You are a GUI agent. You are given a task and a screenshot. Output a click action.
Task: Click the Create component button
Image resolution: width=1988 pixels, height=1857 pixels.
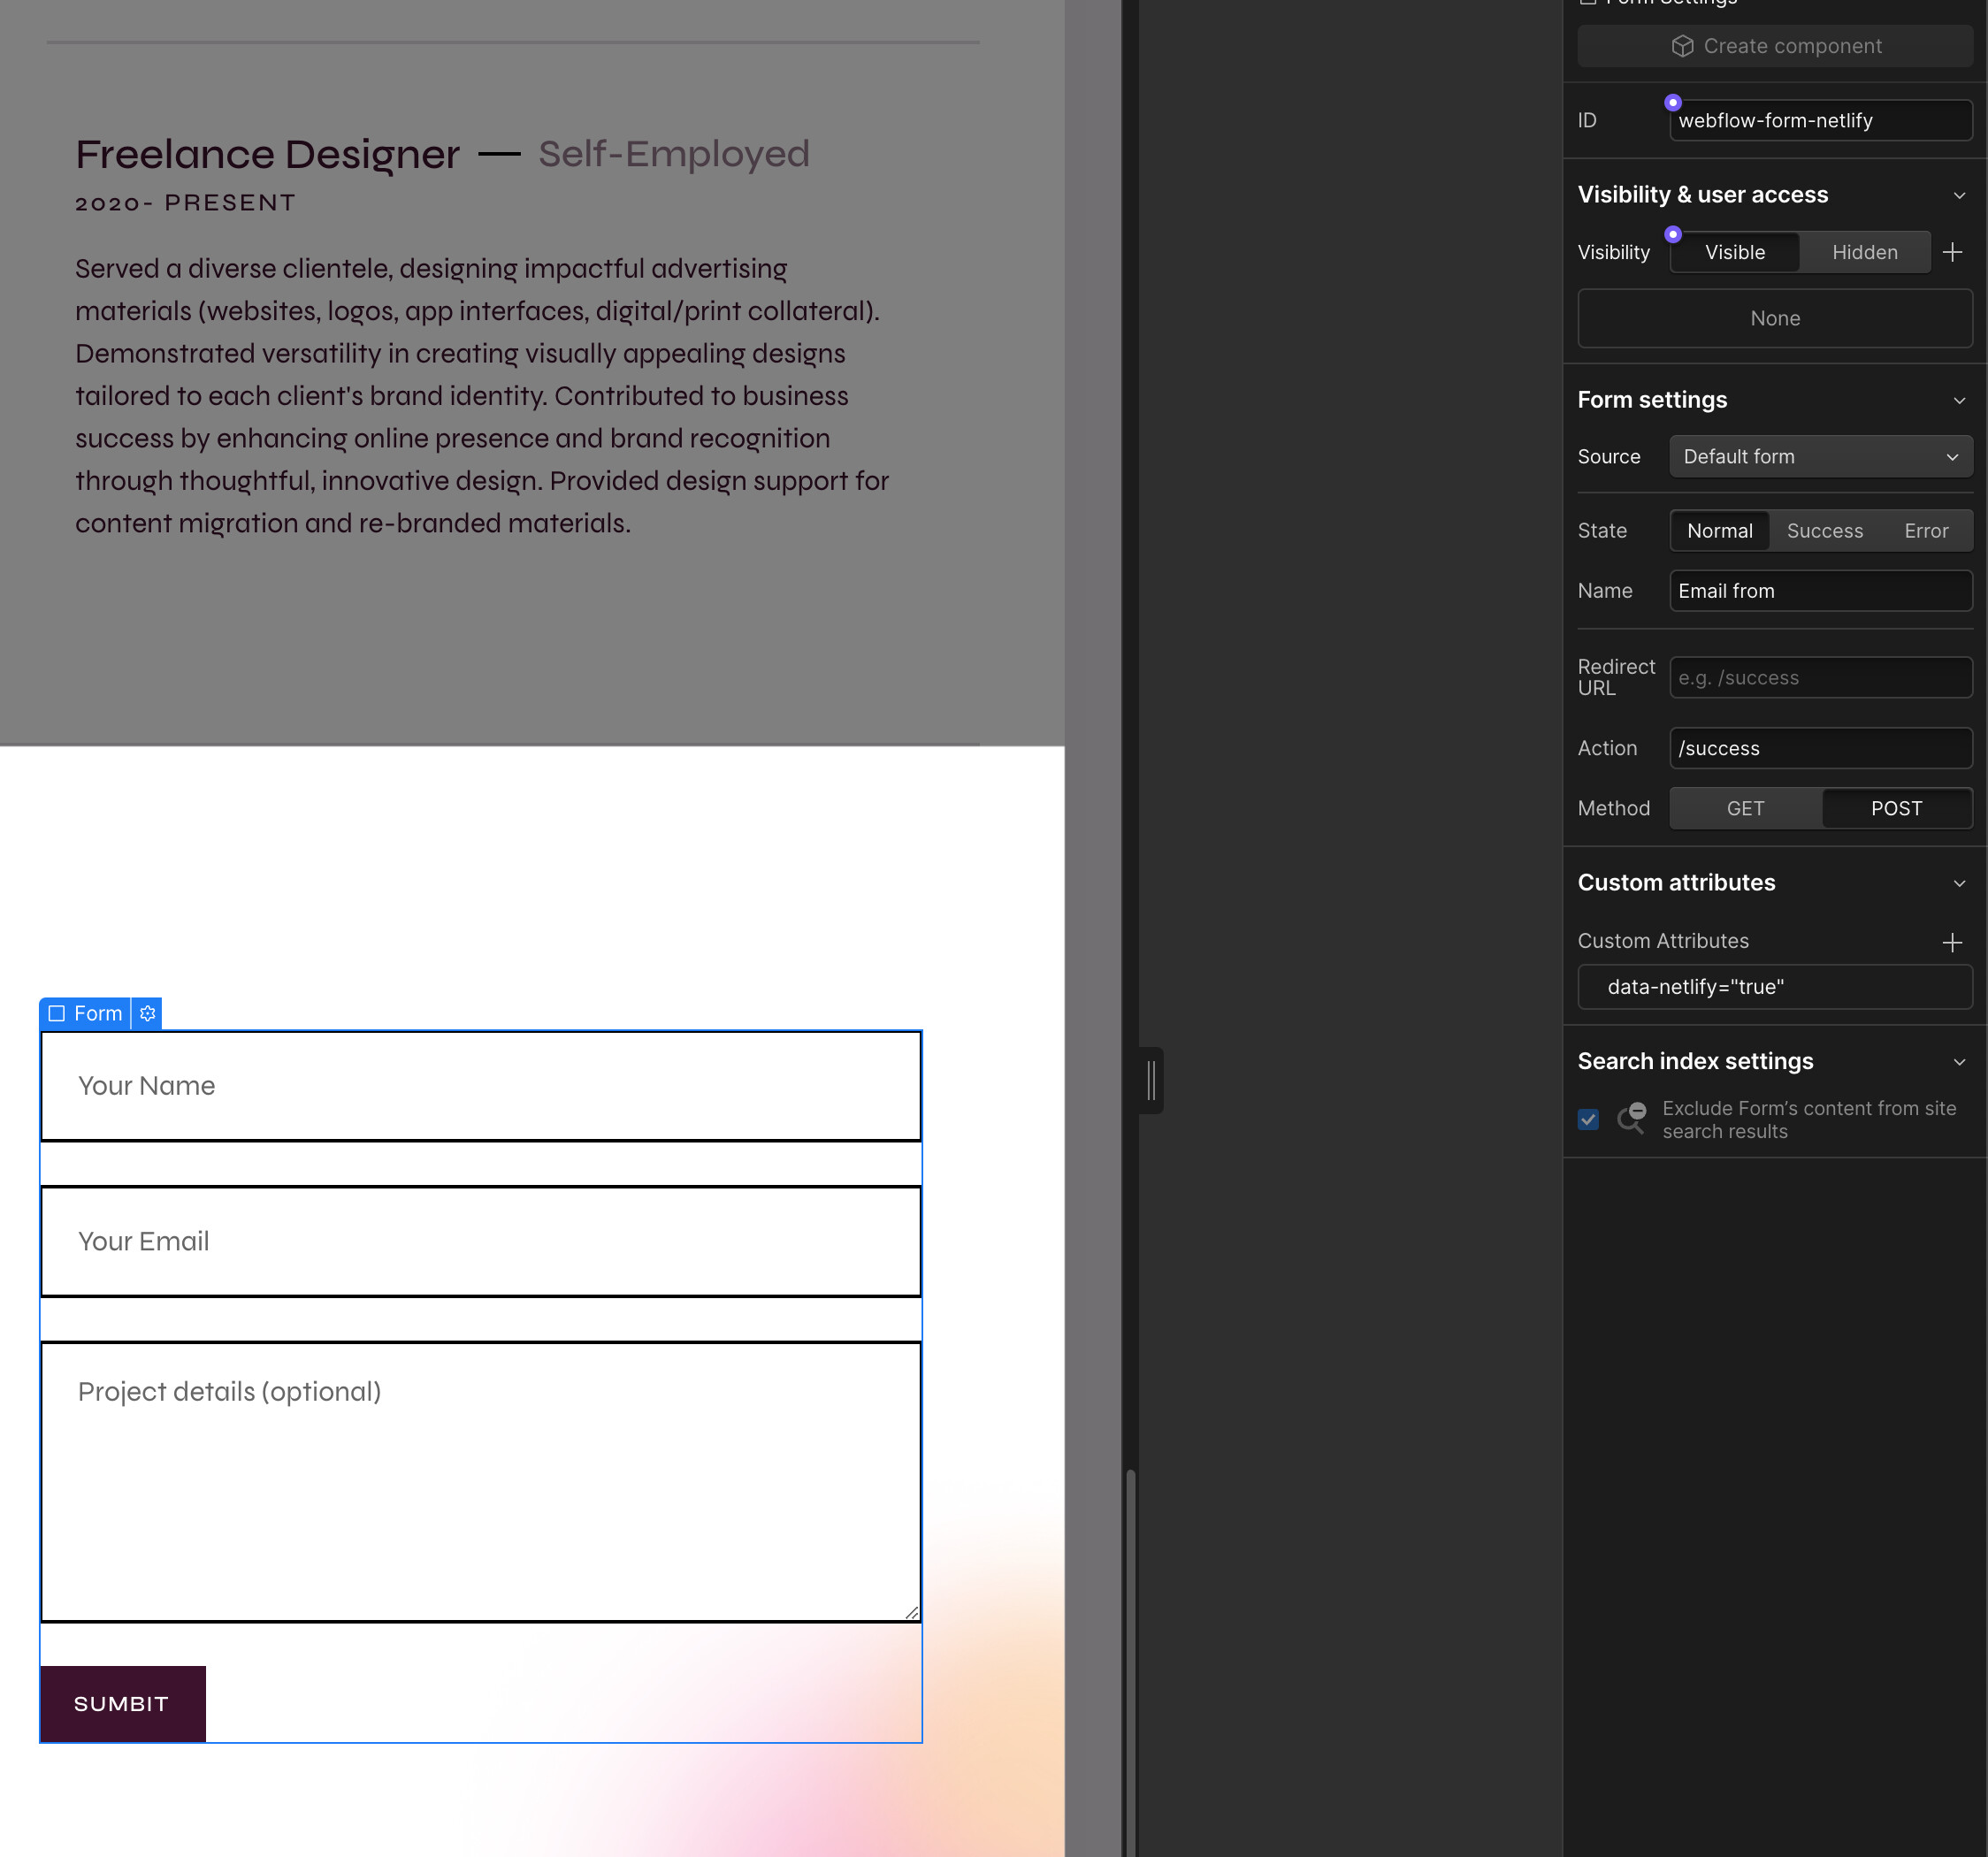click(1774, 46)
